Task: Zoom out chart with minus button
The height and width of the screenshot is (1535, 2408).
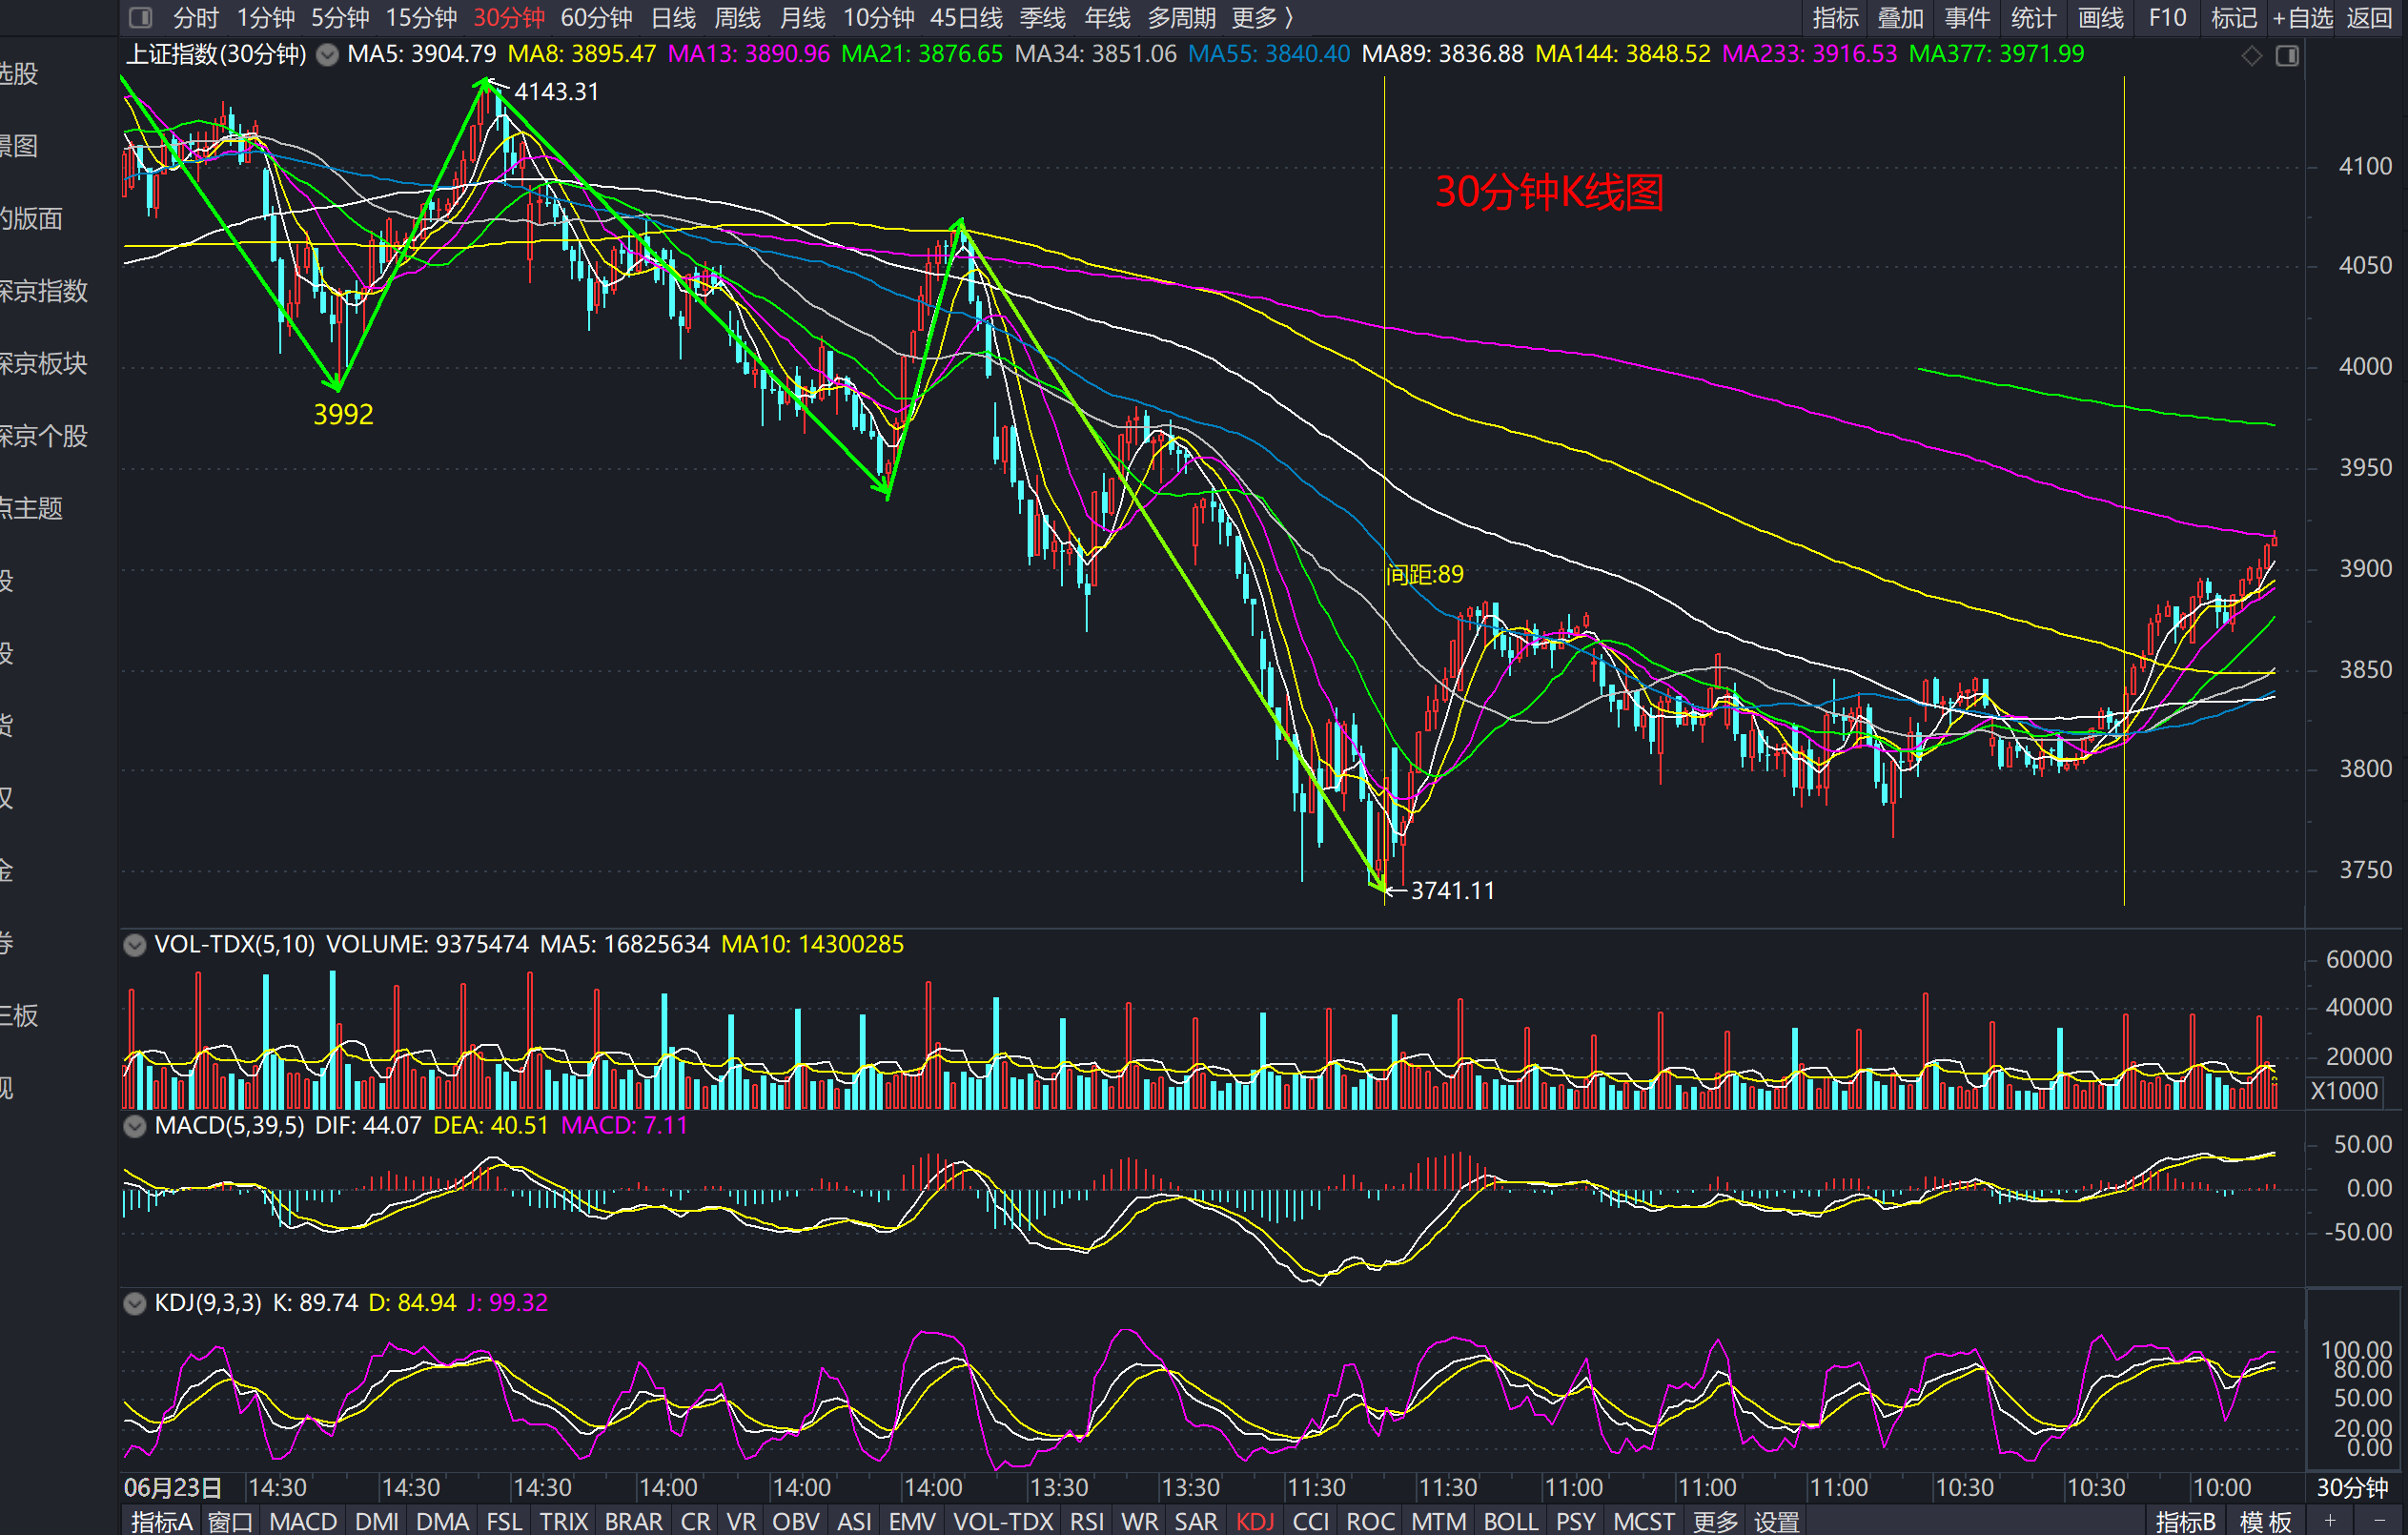Action: [x=2378, y=1520]
